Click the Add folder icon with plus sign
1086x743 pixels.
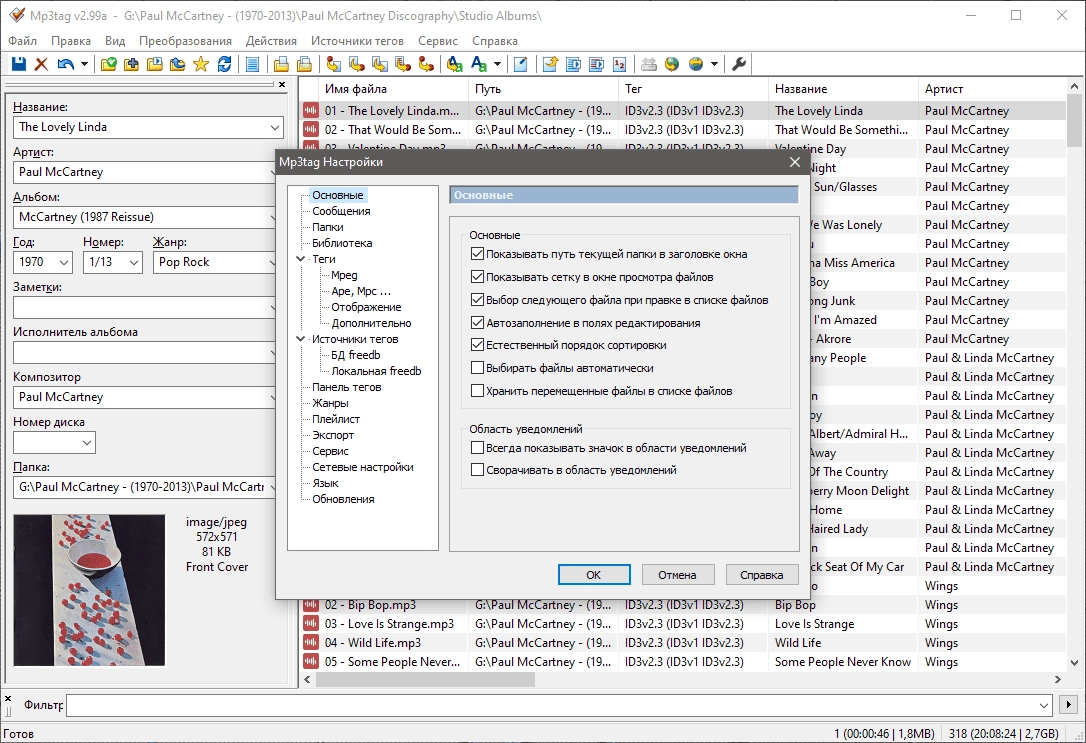click(132, 64)
